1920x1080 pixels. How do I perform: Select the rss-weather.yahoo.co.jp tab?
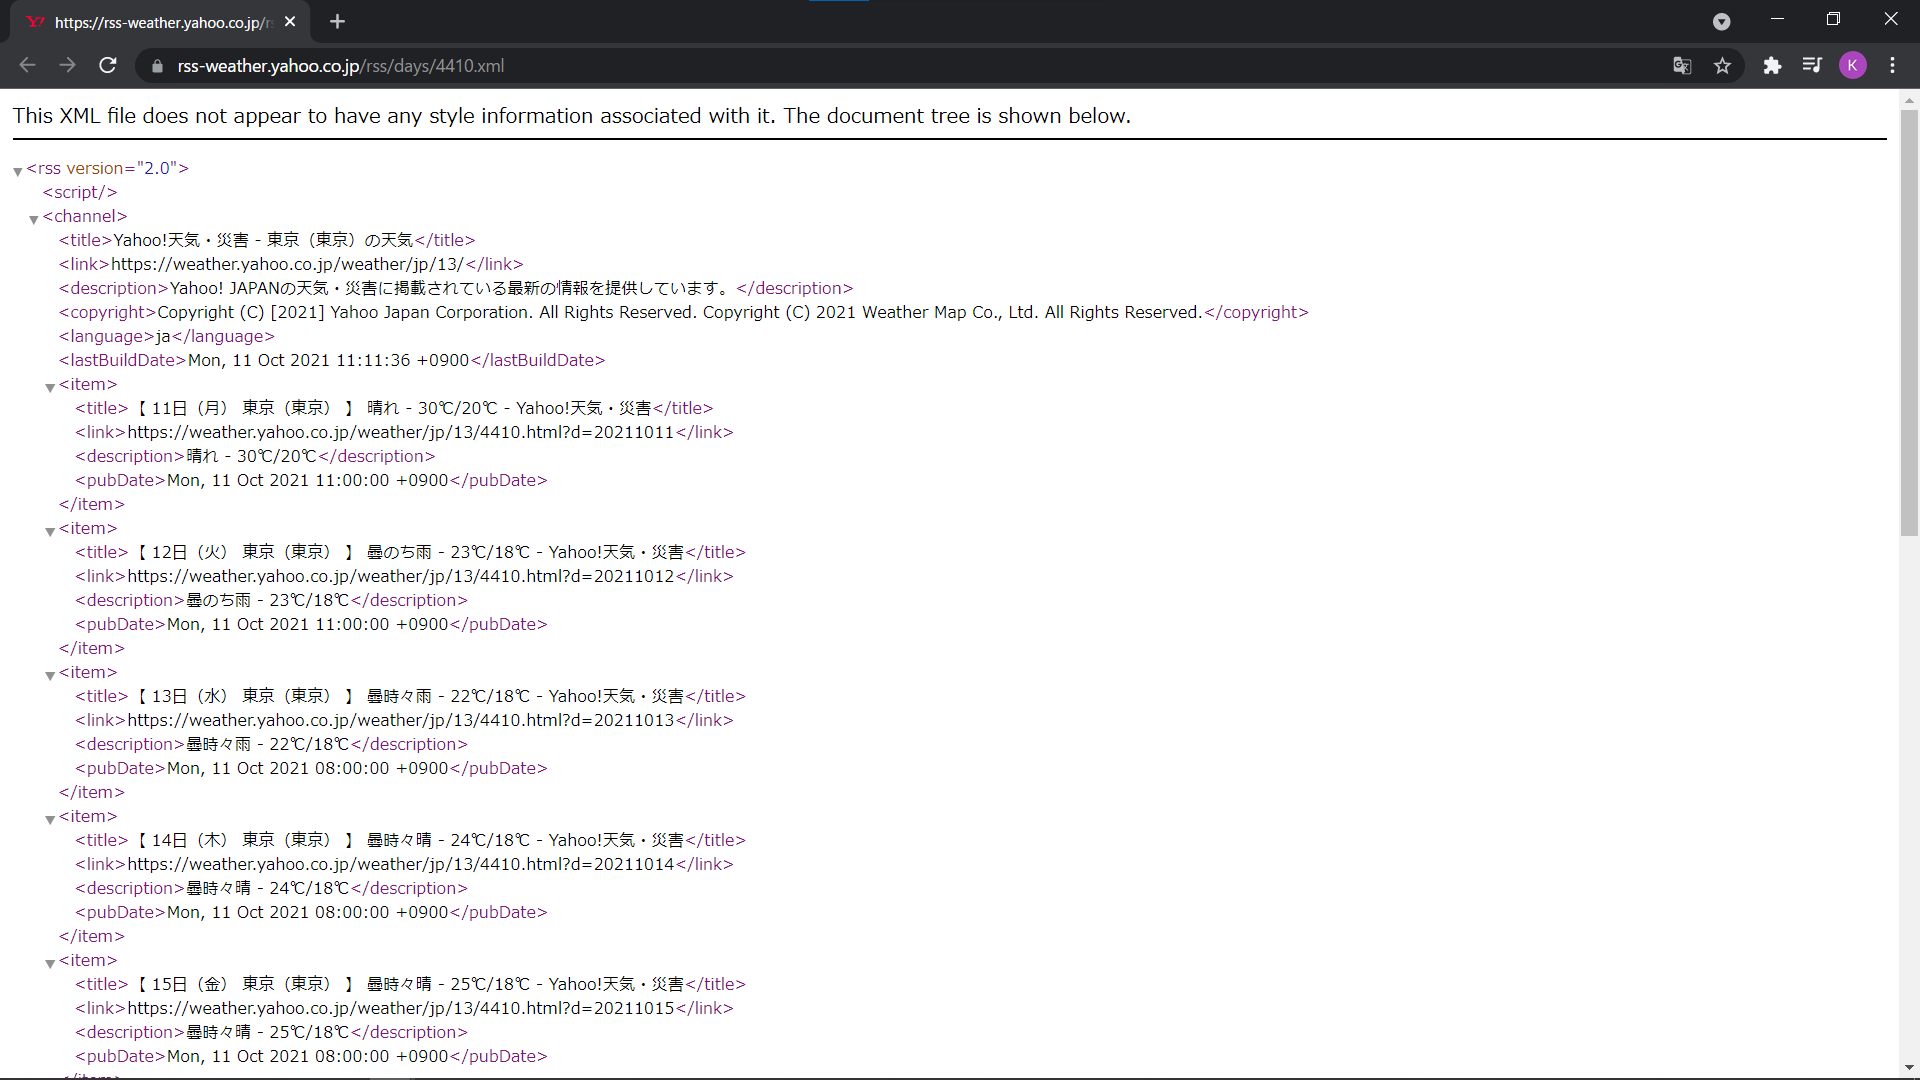pos(160,22)
